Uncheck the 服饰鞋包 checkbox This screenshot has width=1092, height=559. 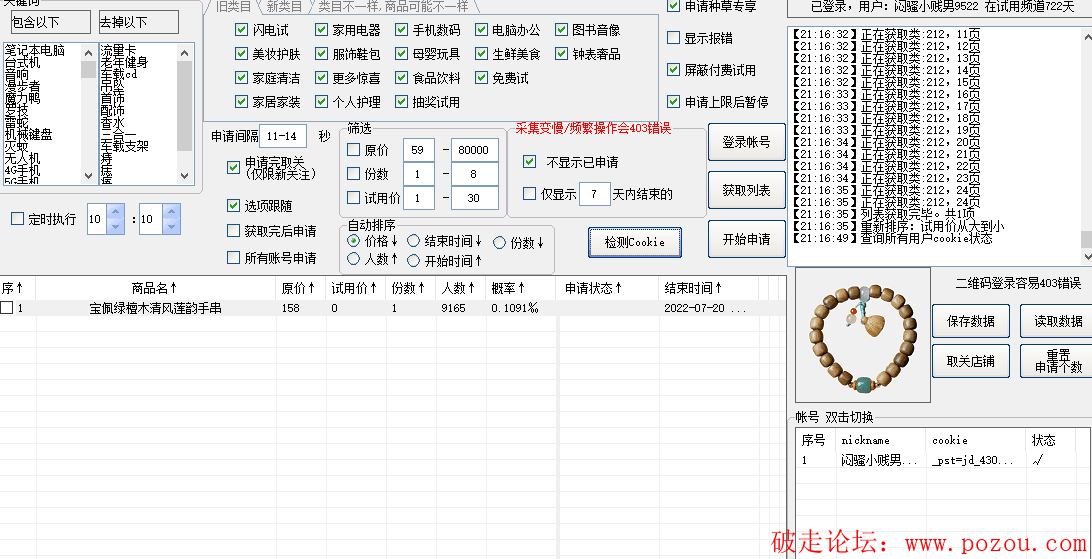[x=321, y=54]
